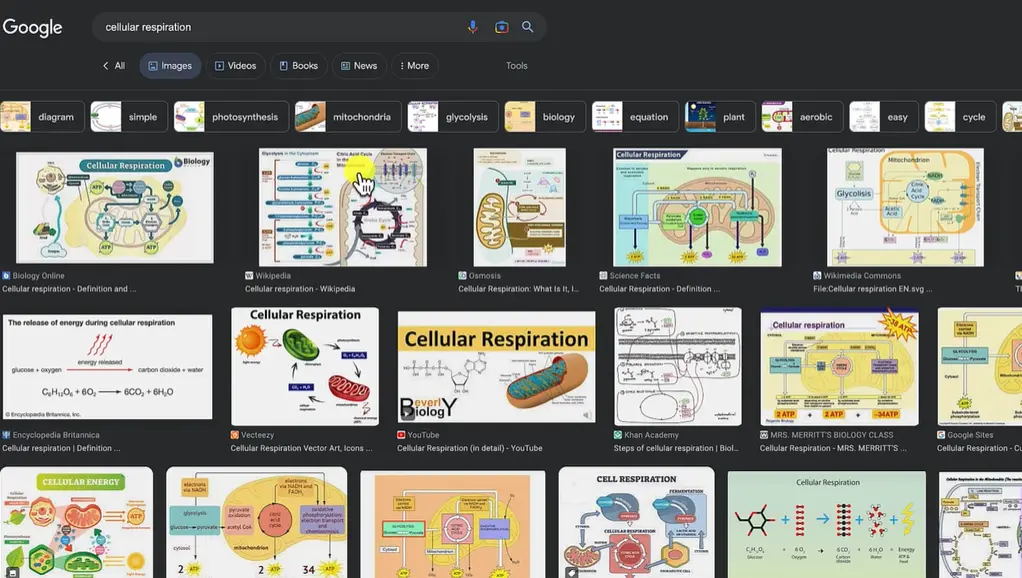Choose the aerobic filter chip

(x=803, y=117)
